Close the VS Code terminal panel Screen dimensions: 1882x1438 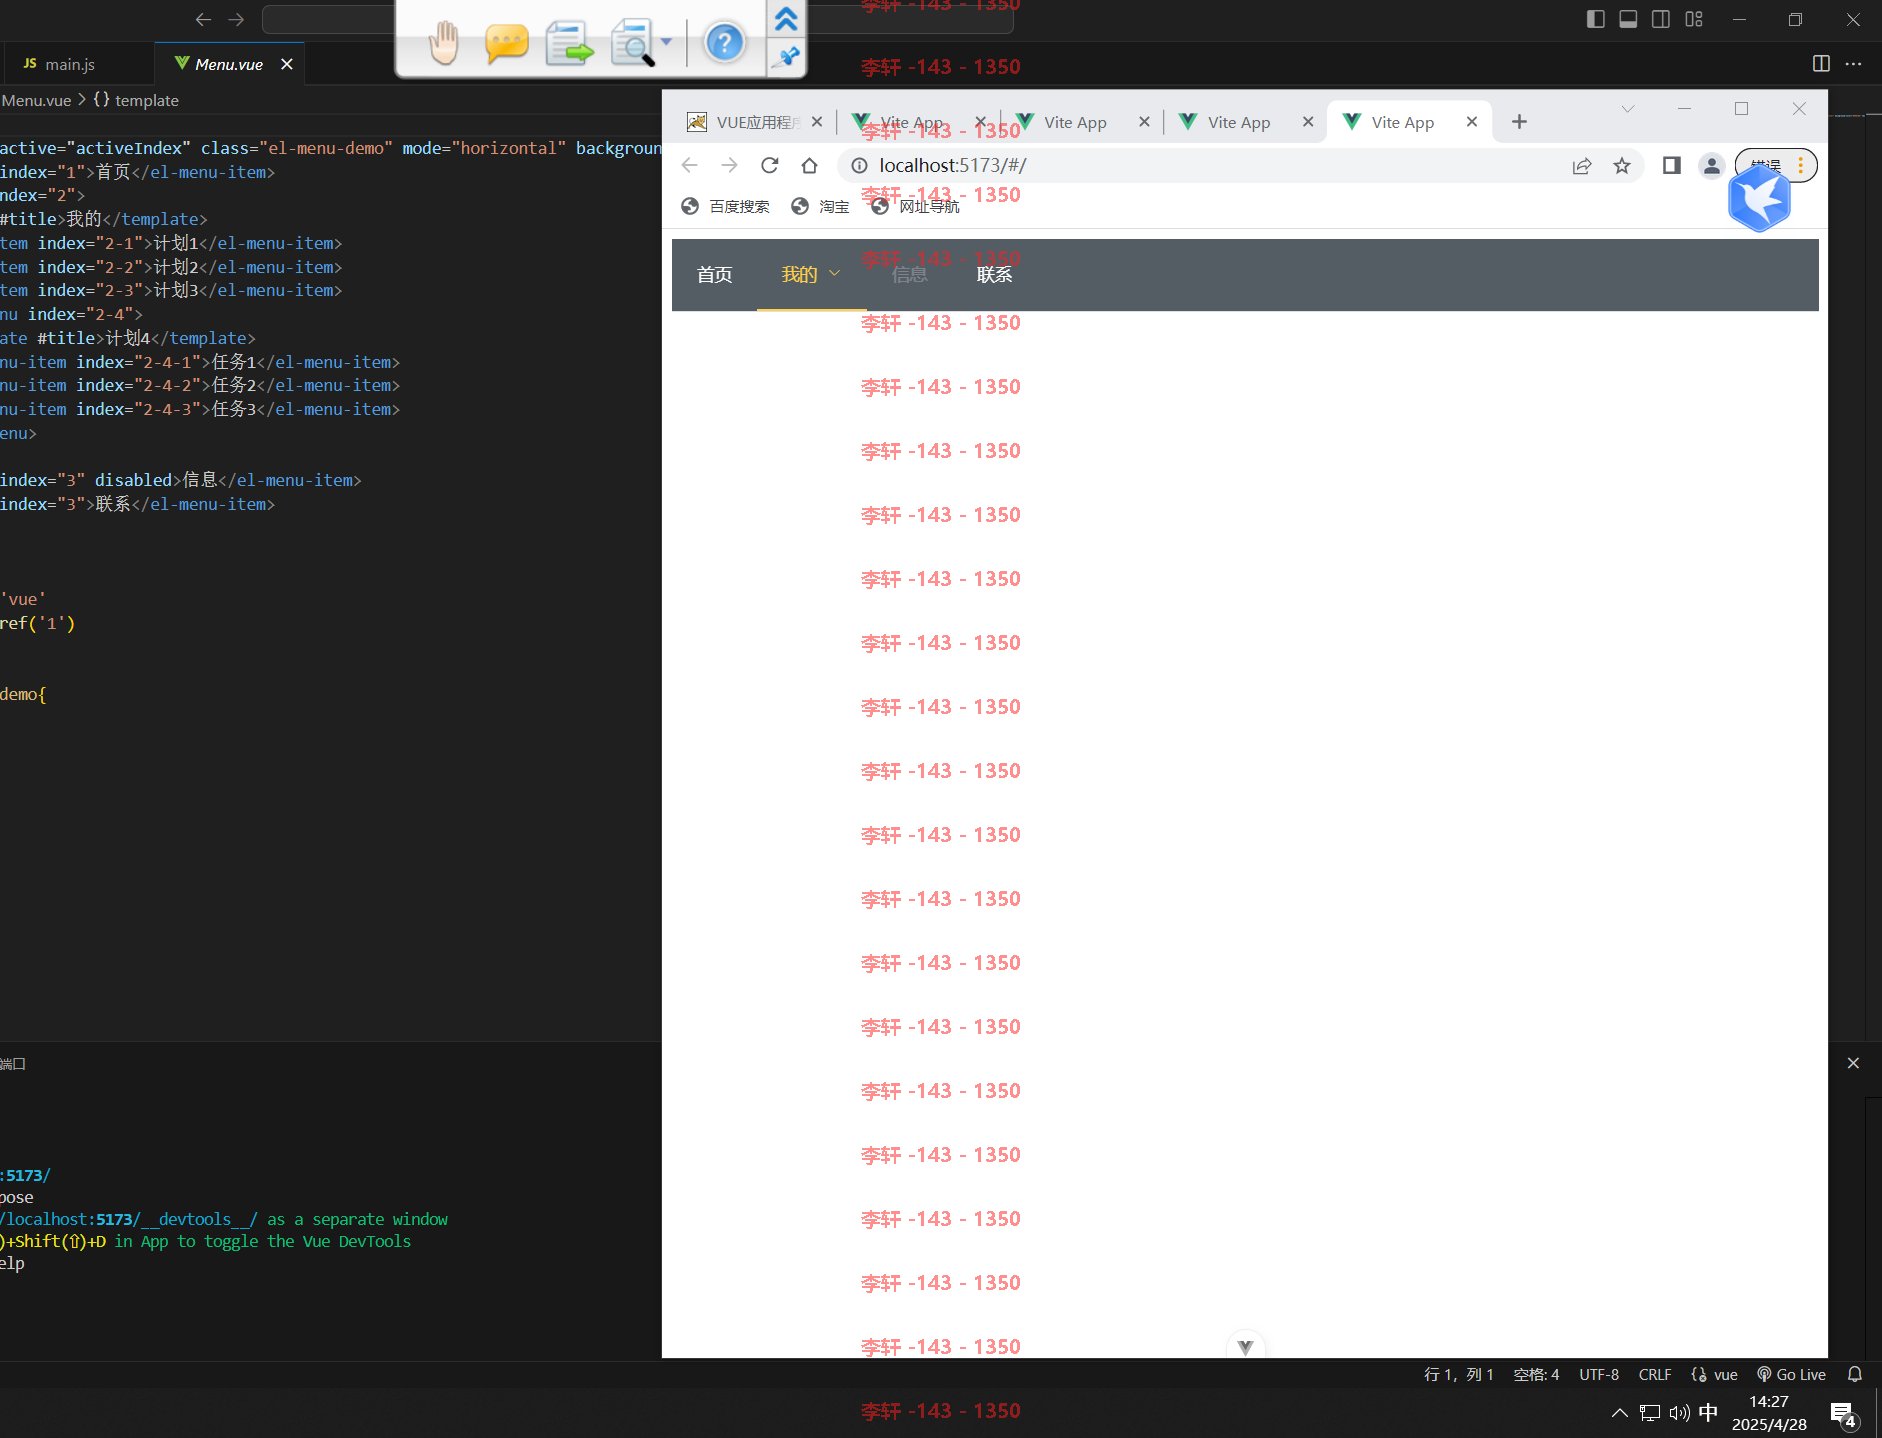(1853, 1063)
